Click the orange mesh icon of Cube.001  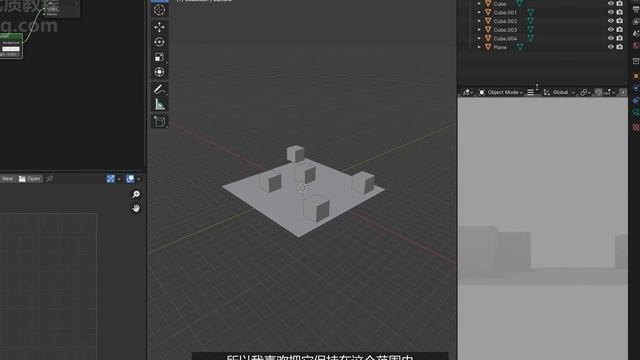coord(488,12)
